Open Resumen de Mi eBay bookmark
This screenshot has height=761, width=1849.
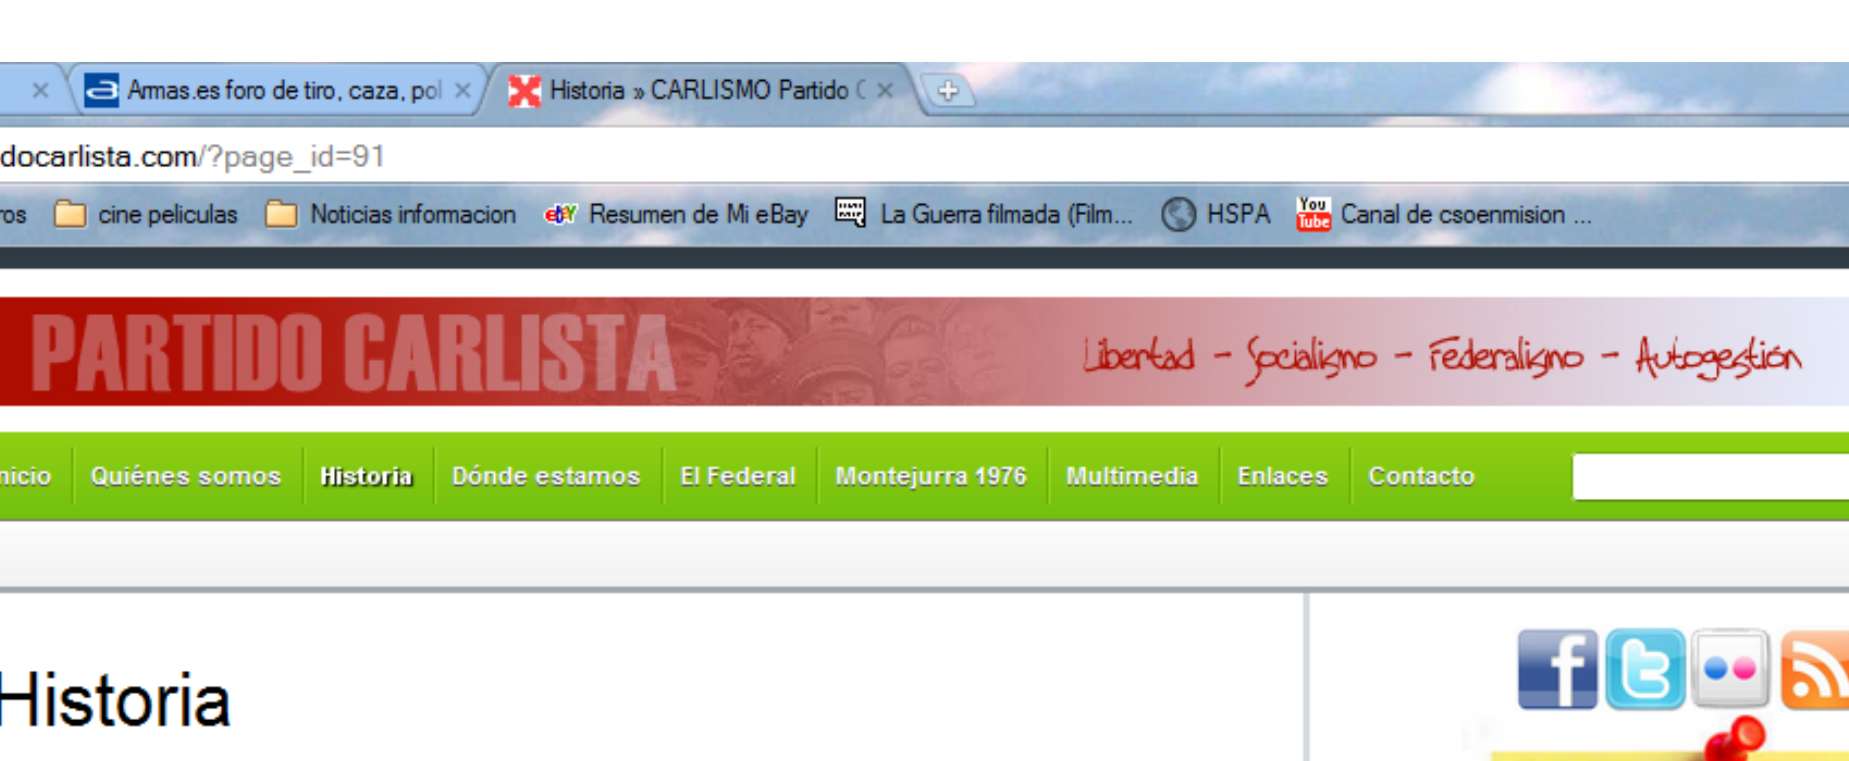[x=676, y=214]
